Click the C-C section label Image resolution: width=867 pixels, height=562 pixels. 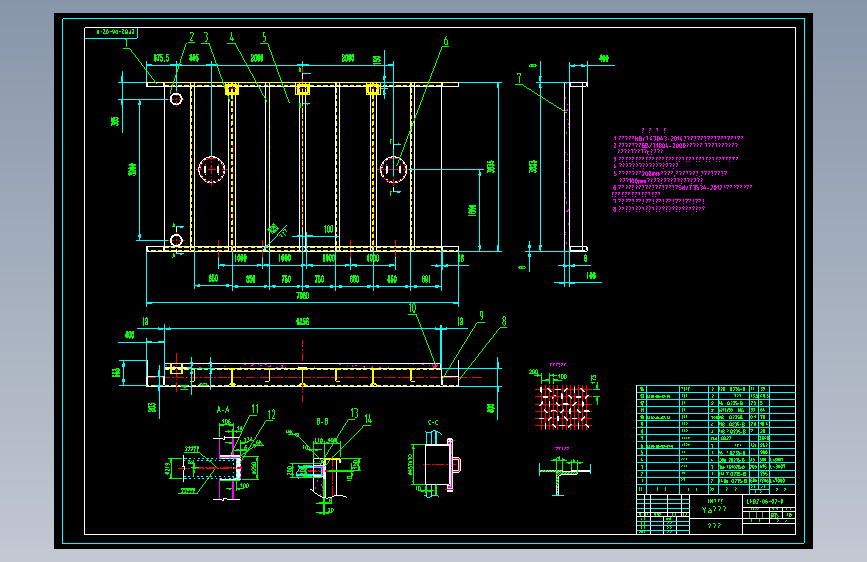click(x=433, y=423)
